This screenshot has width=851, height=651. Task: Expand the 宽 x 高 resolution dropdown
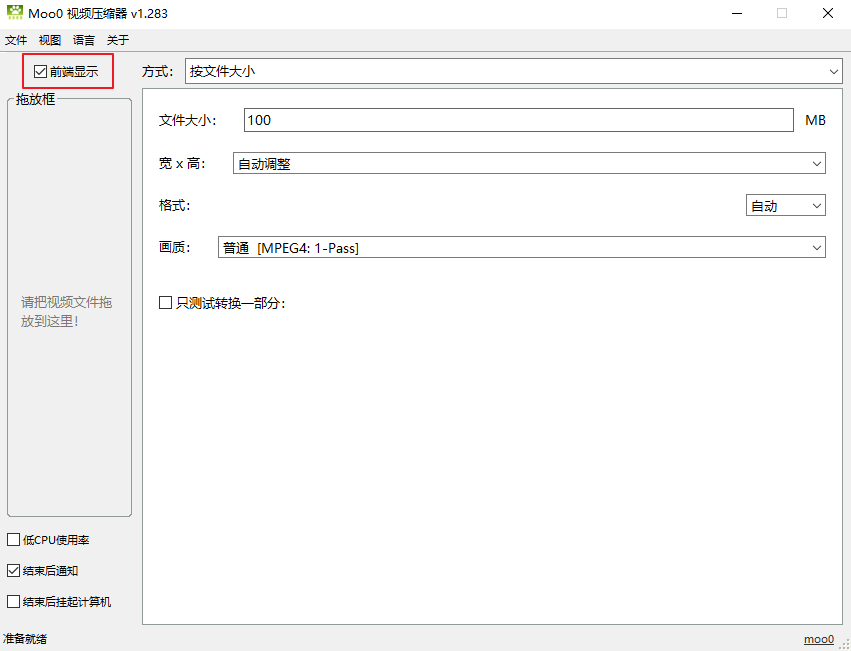(526, 162)
